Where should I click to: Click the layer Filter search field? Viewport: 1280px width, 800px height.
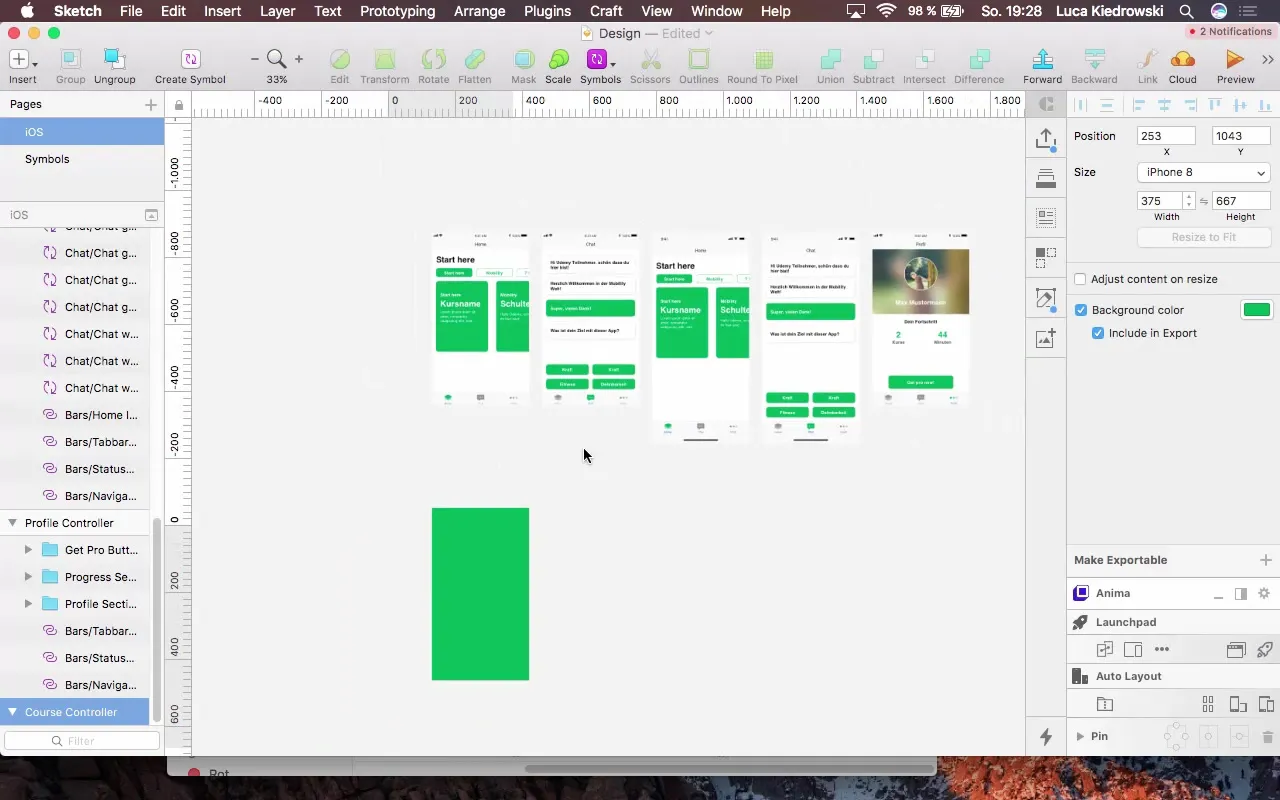tap(82, 741)
